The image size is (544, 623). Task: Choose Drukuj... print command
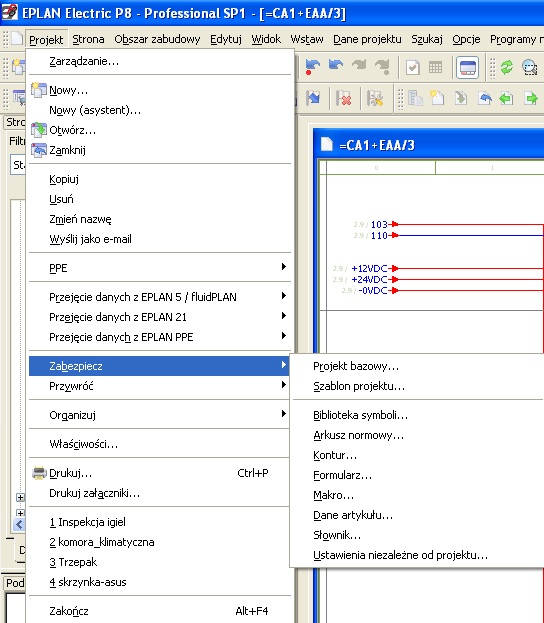point(160,473)
